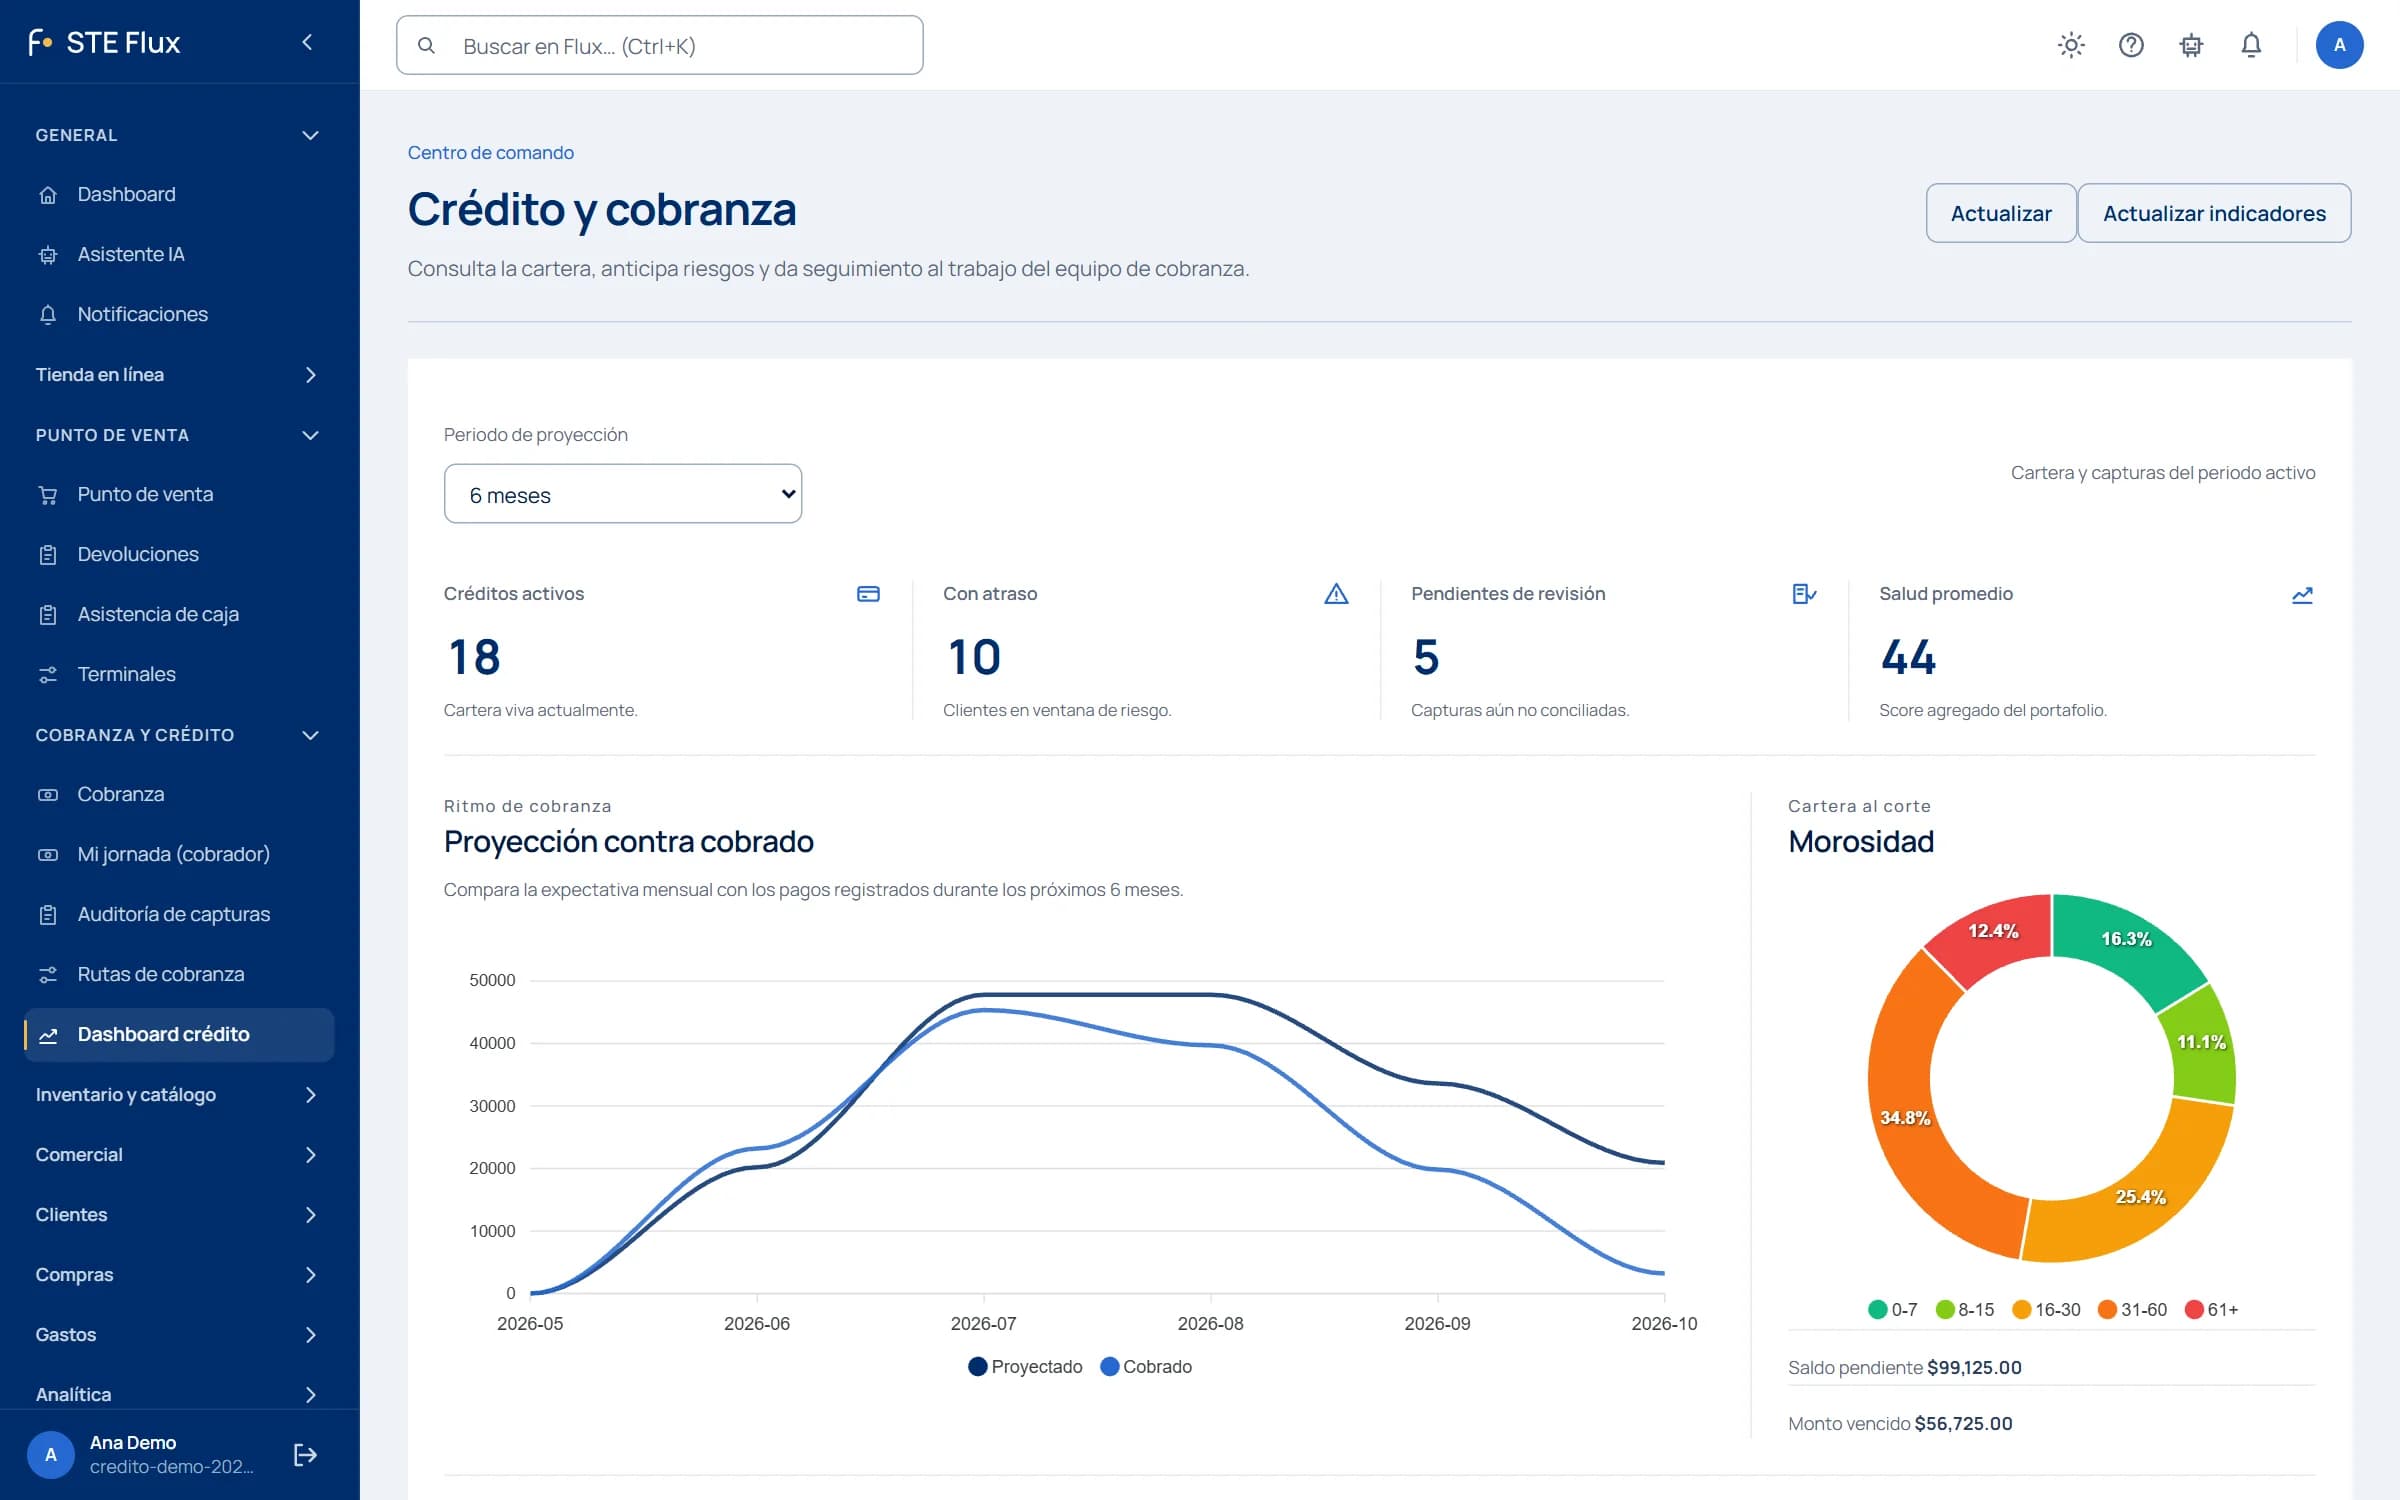Open Punto de venta page
This screenshot has height=1500, width=2400.
pyautogui.click(x=178, y=494)
